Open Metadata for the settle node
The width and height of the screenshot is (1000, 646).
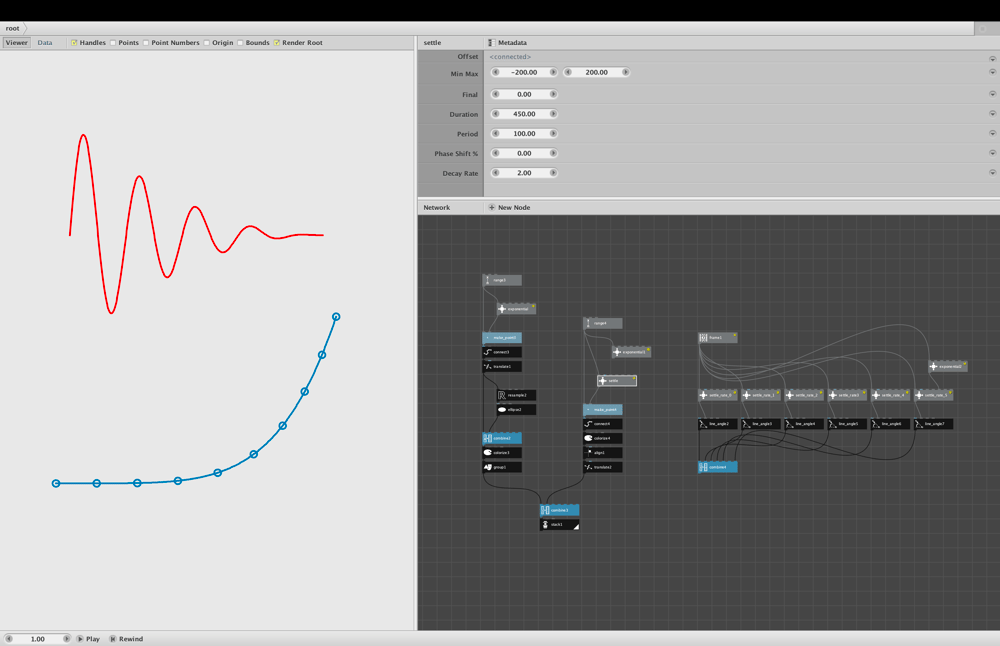click(x=508, y=43)
